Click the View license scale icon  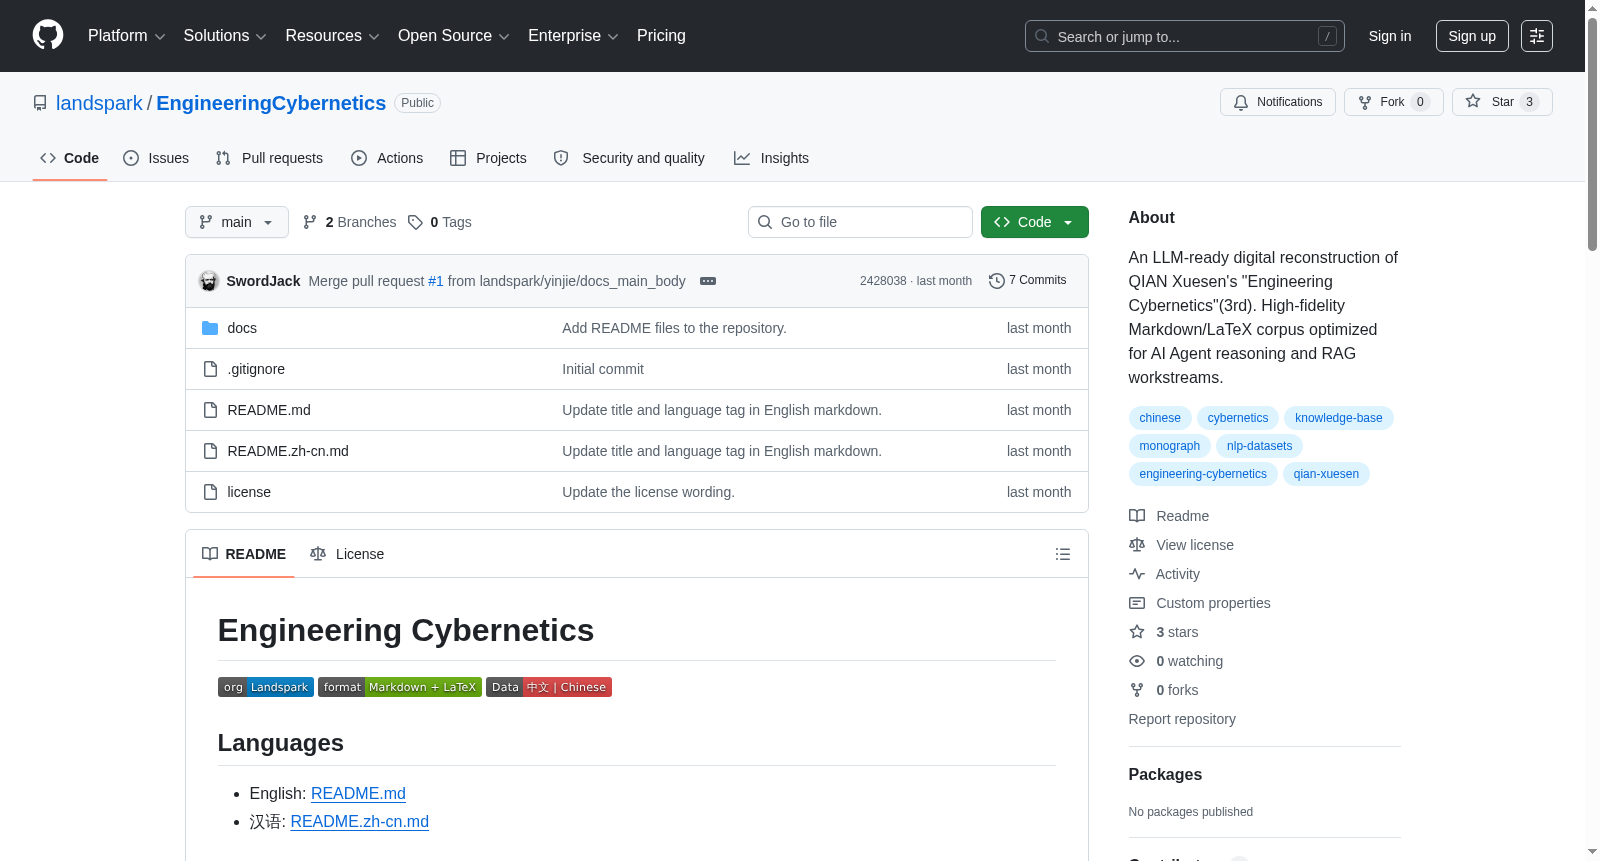1137,545
